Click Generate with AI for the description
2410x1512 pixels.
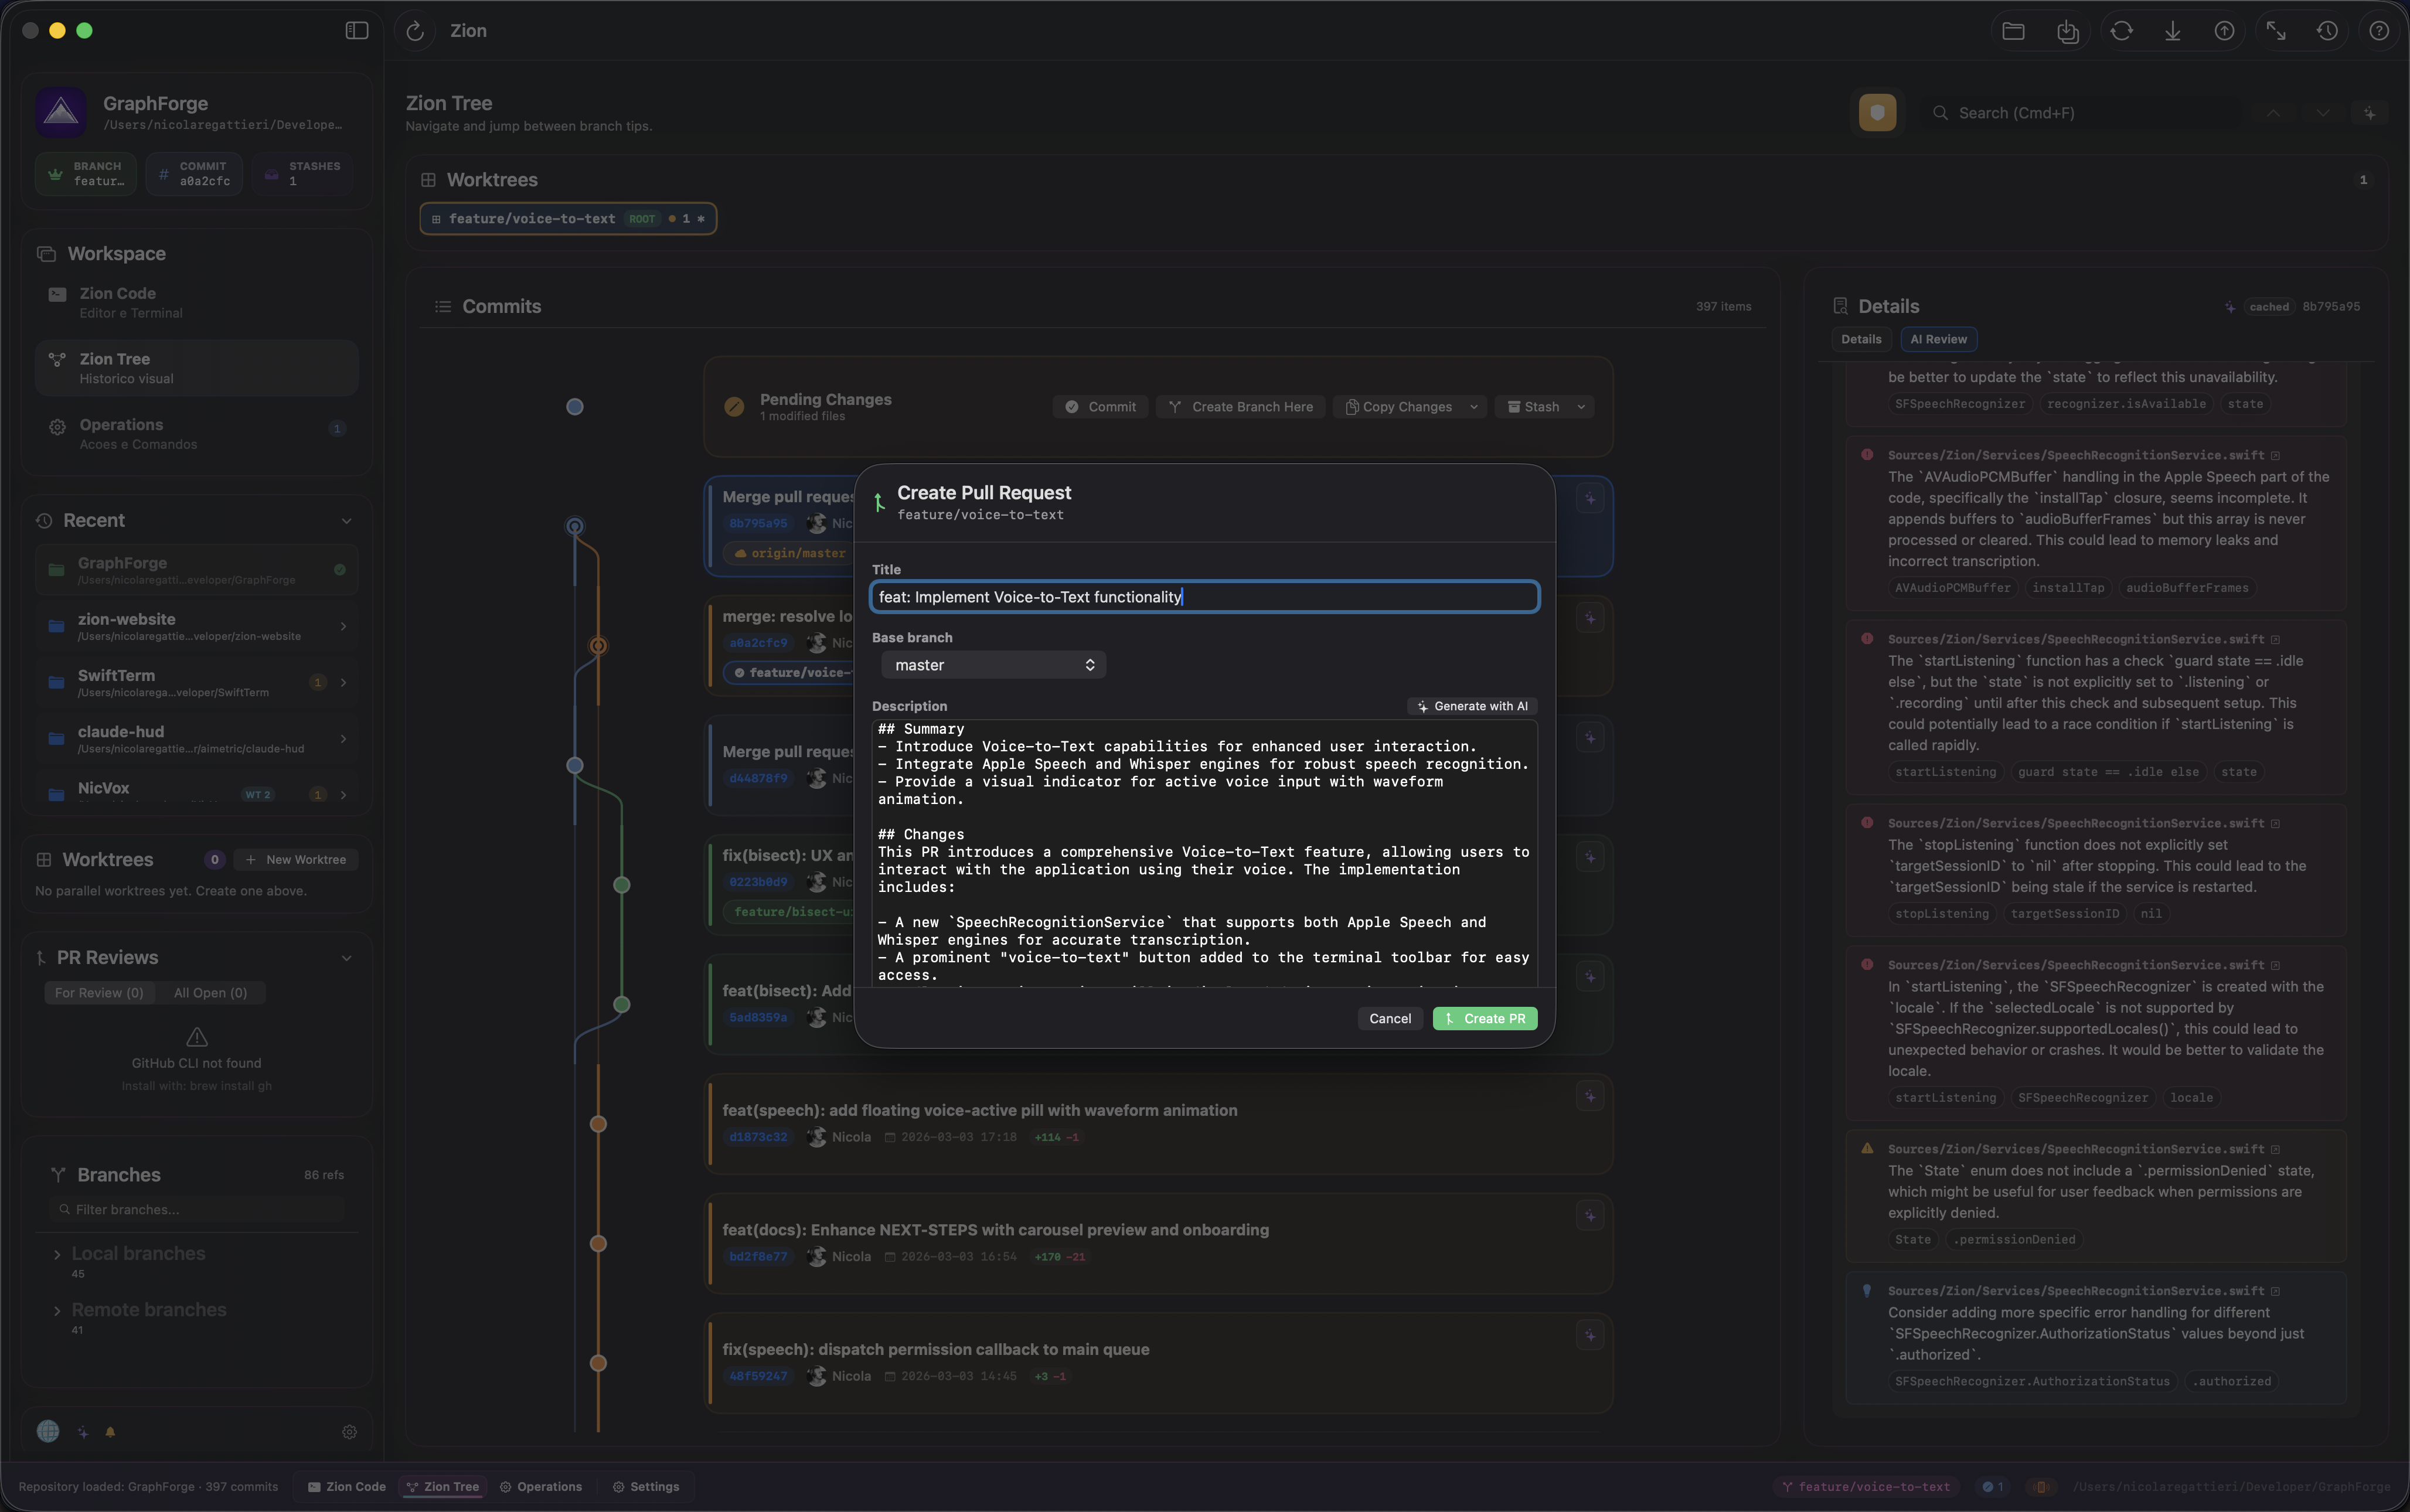[1472, 705]
